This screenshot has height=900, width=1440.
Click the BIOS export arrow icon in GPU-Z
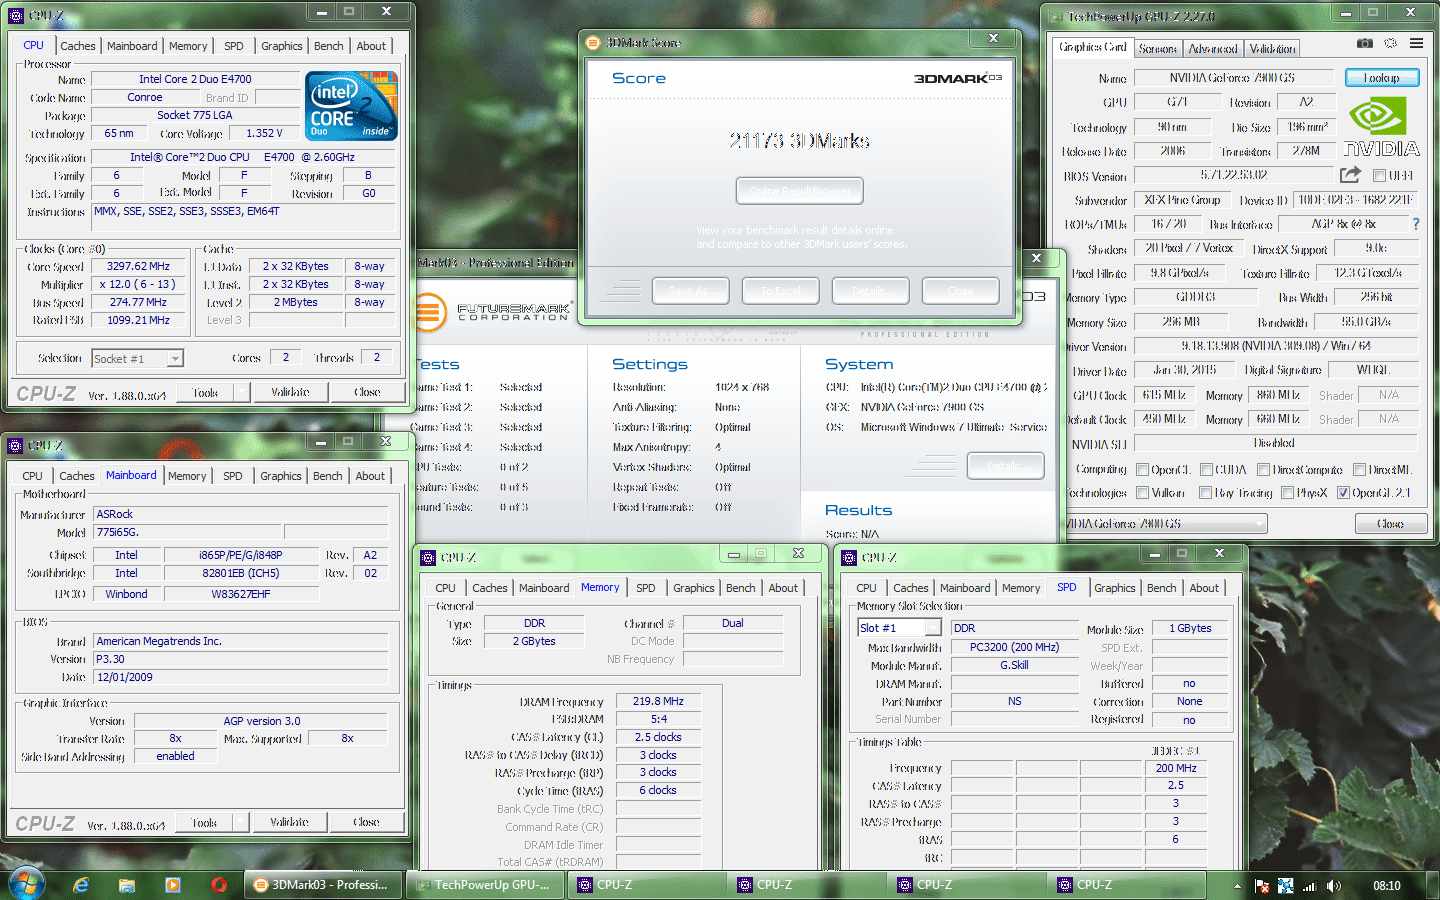click(1350, 175)
